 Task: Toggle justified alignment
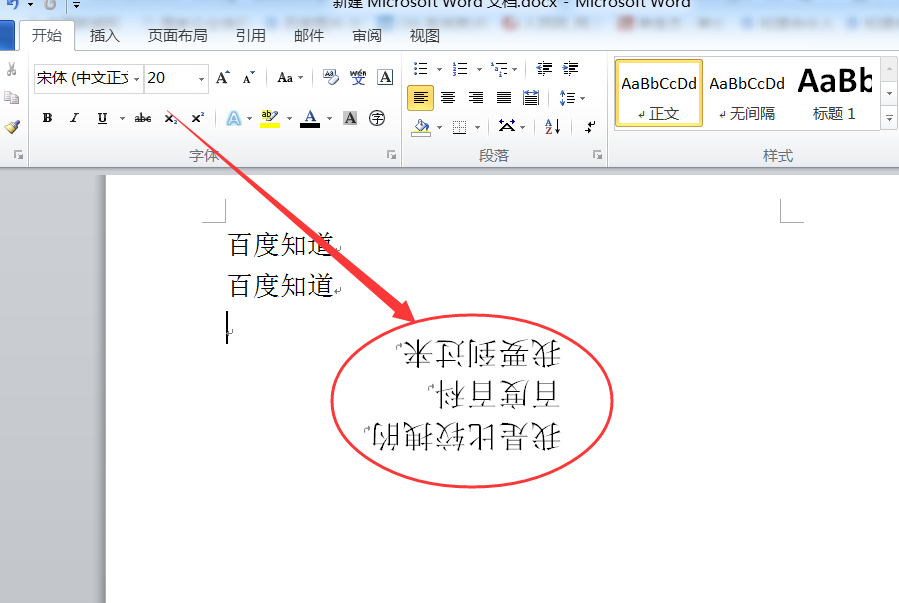click(505, 98)
